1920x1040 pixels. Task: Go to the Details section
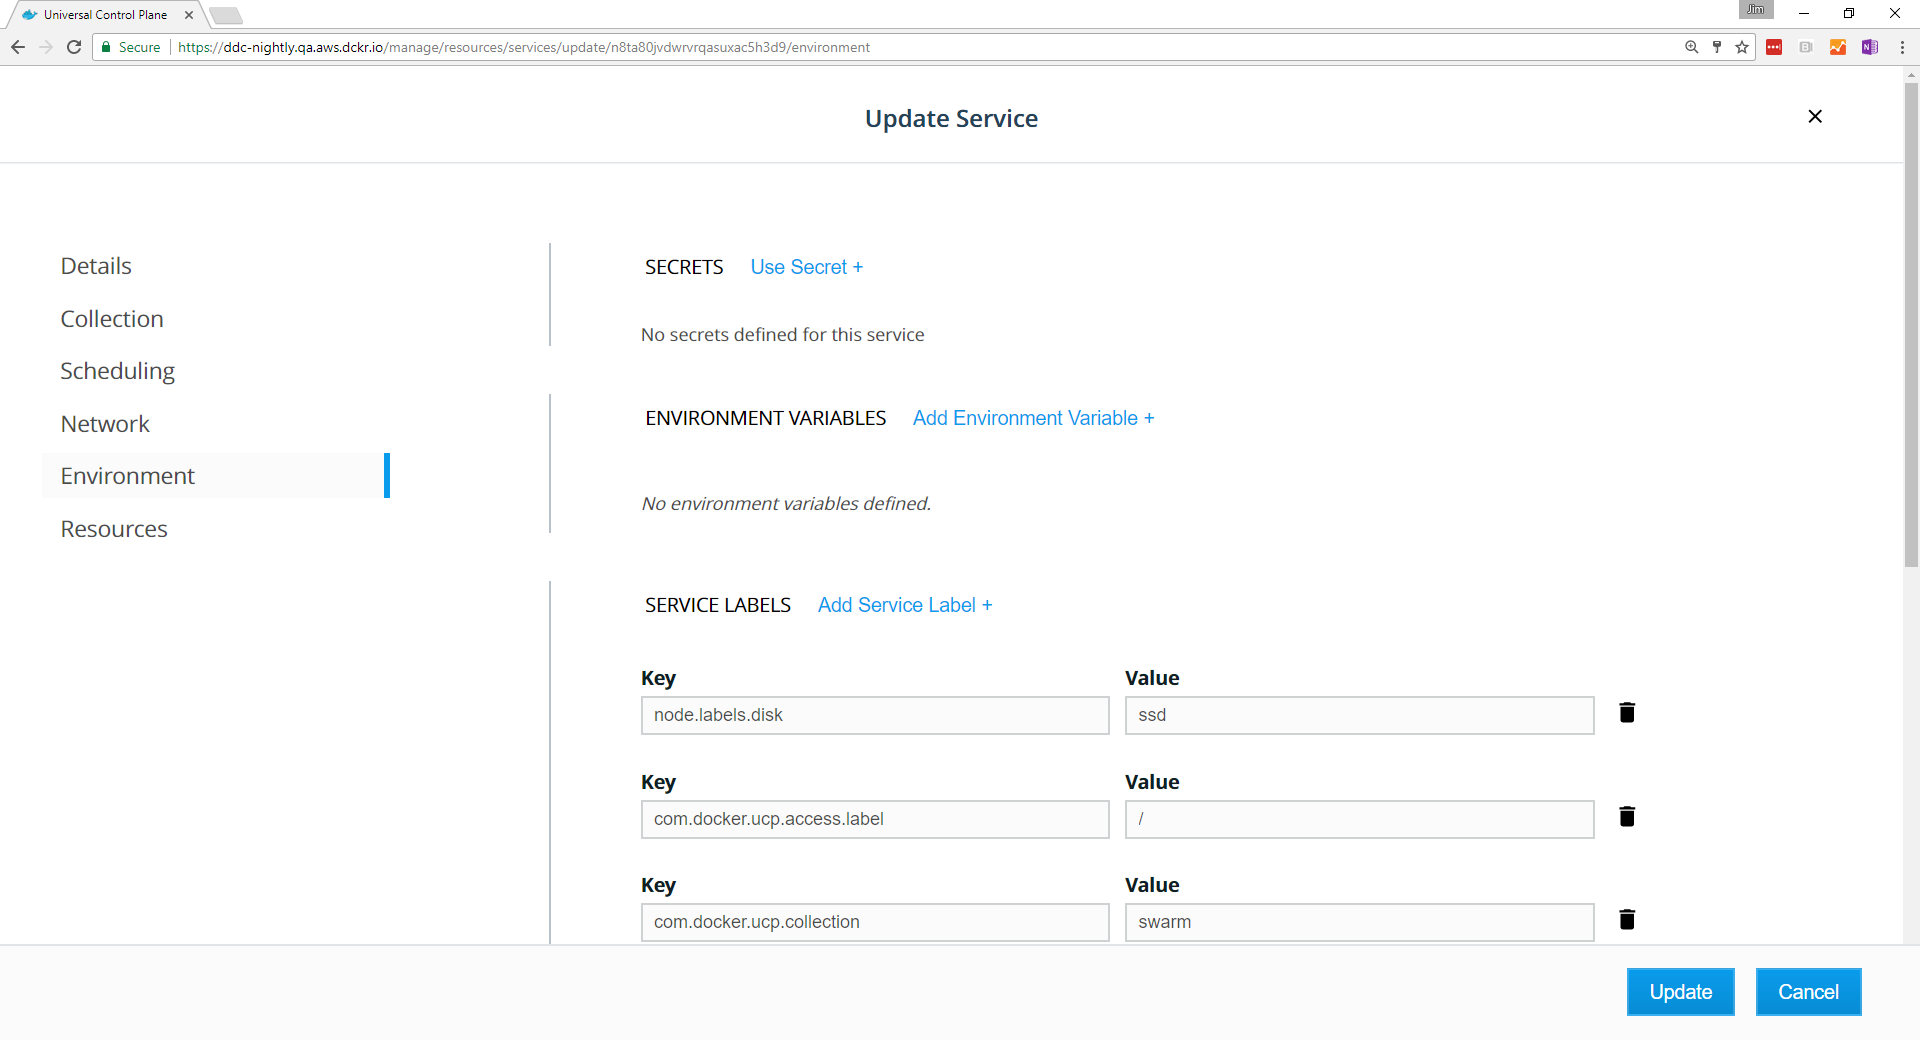click(x=96, y=266)
